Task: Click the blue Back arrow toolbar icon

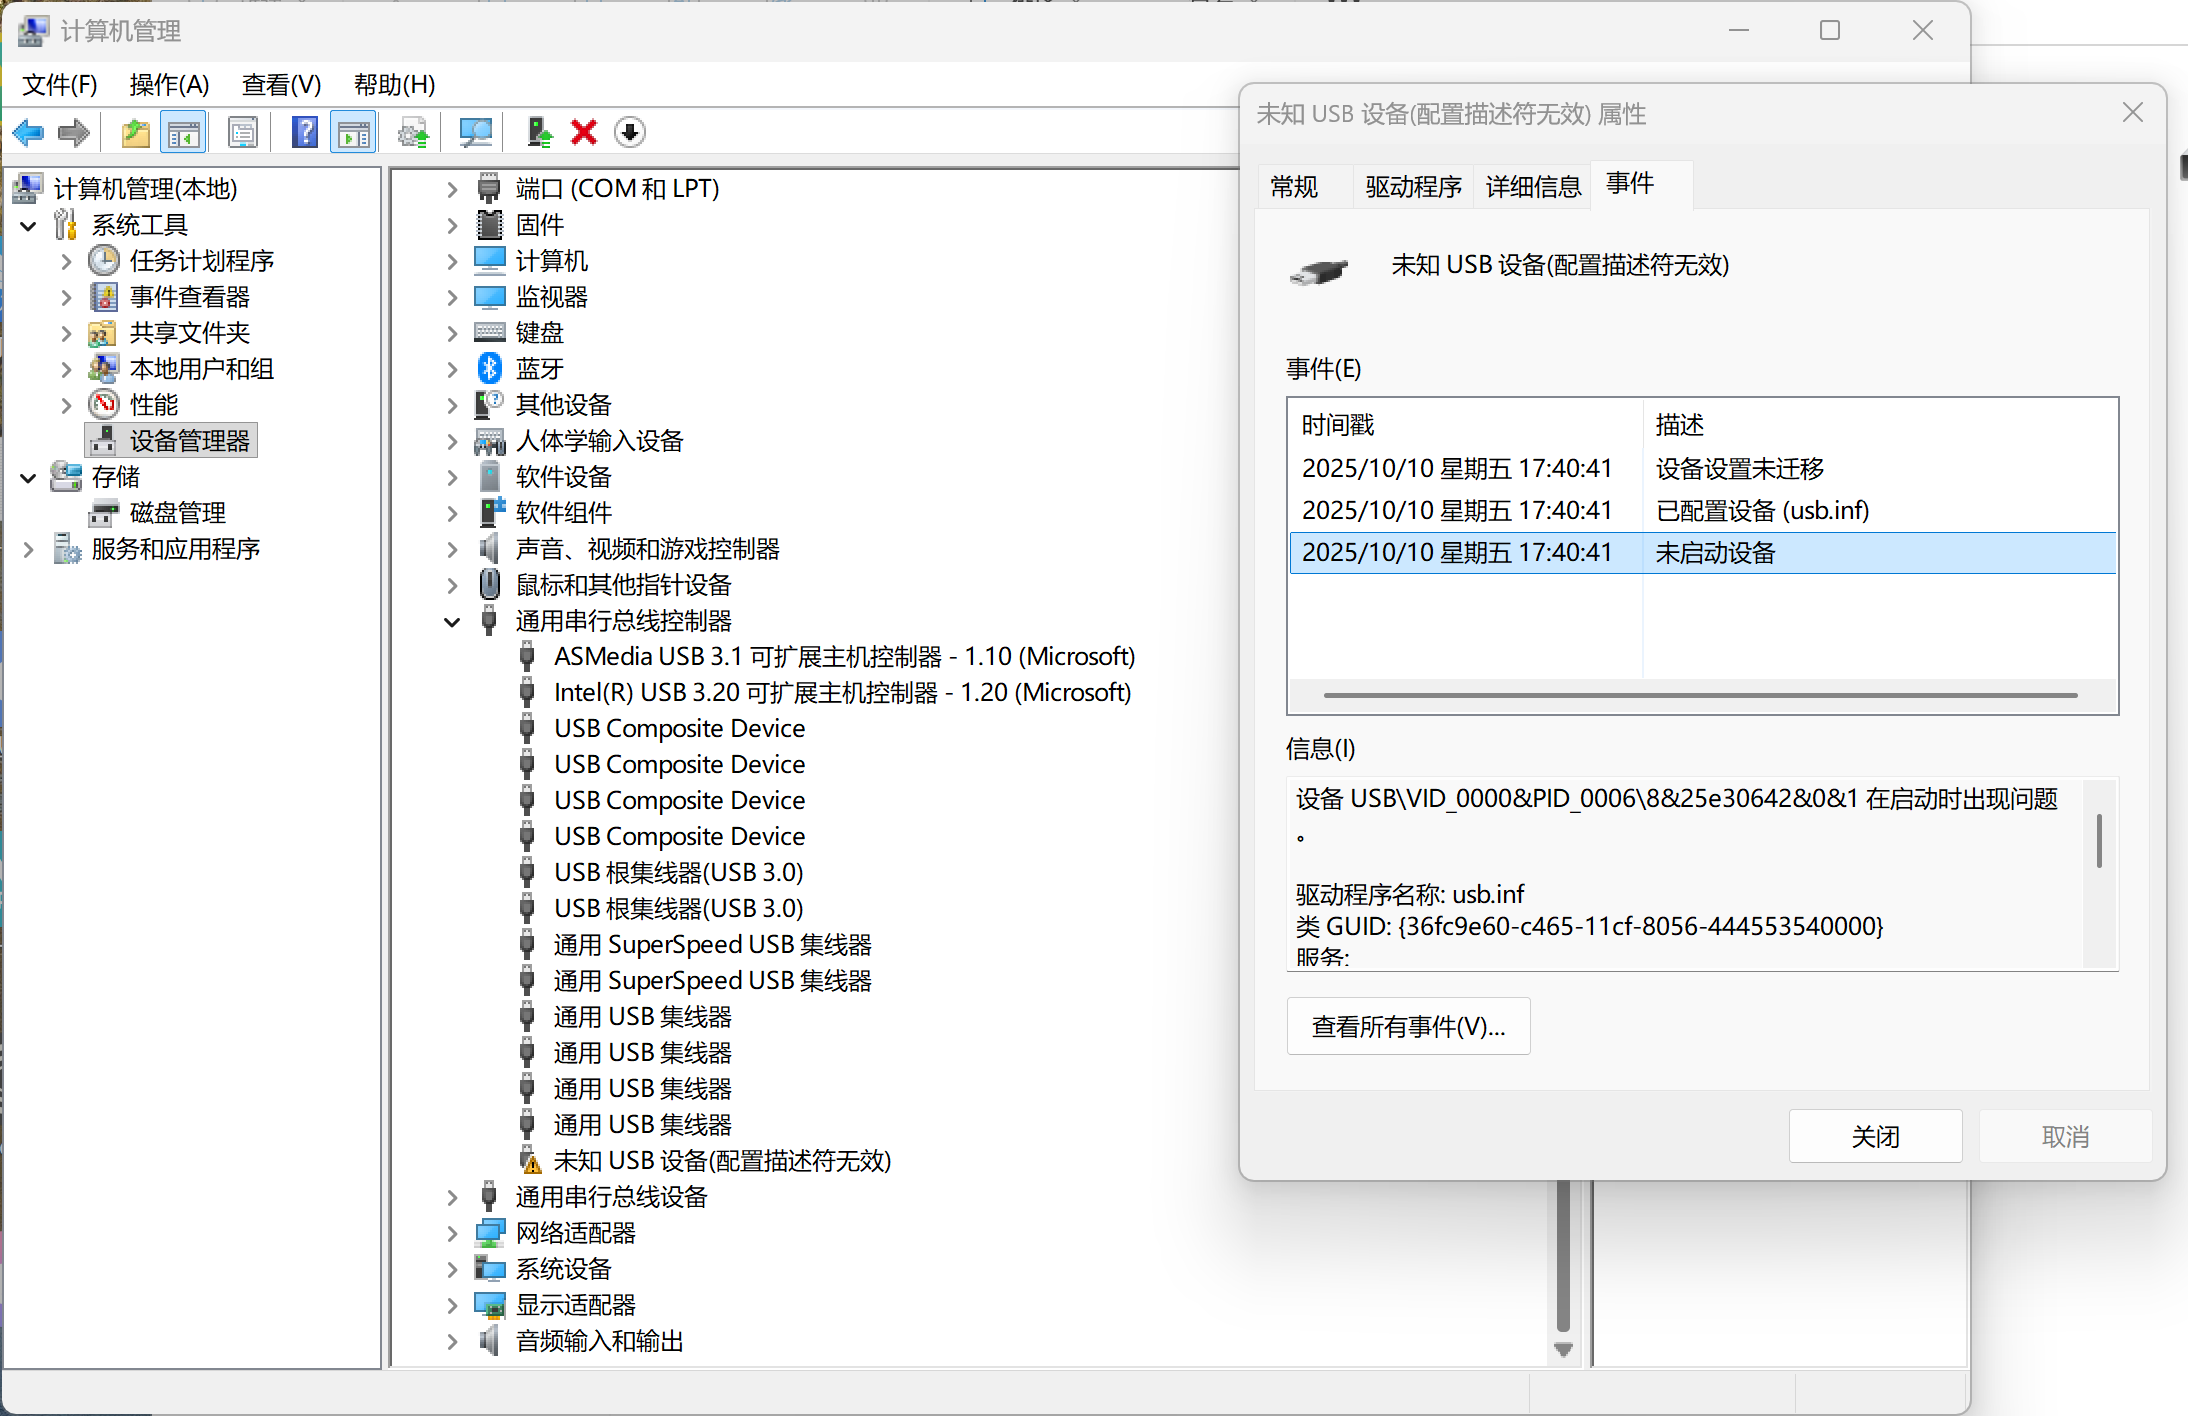Action: [28, 132]
